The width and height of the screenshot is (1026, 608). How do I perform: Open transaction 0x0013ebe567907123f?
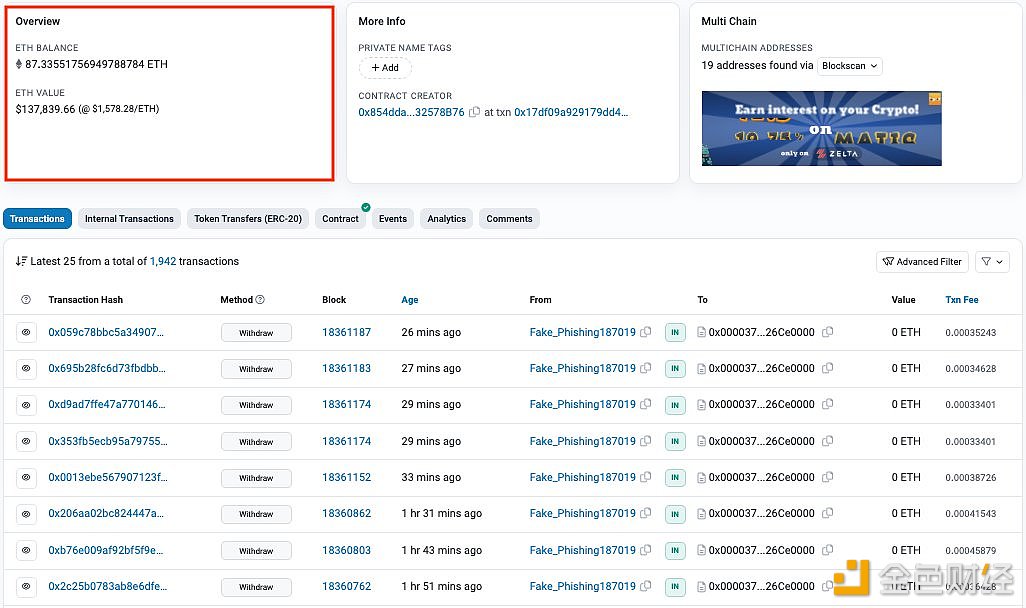(108, 477)
